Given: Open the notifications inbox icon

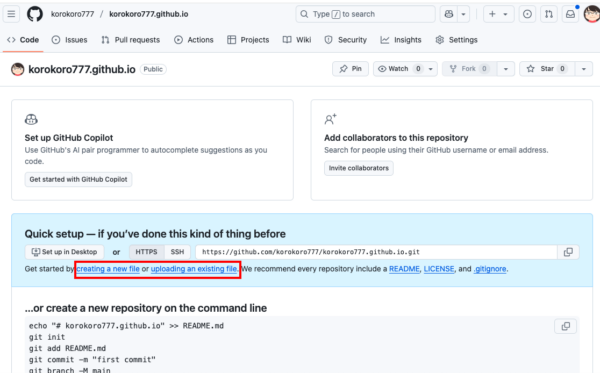Looking at the screenshot, I should click(x=570, y=14).
